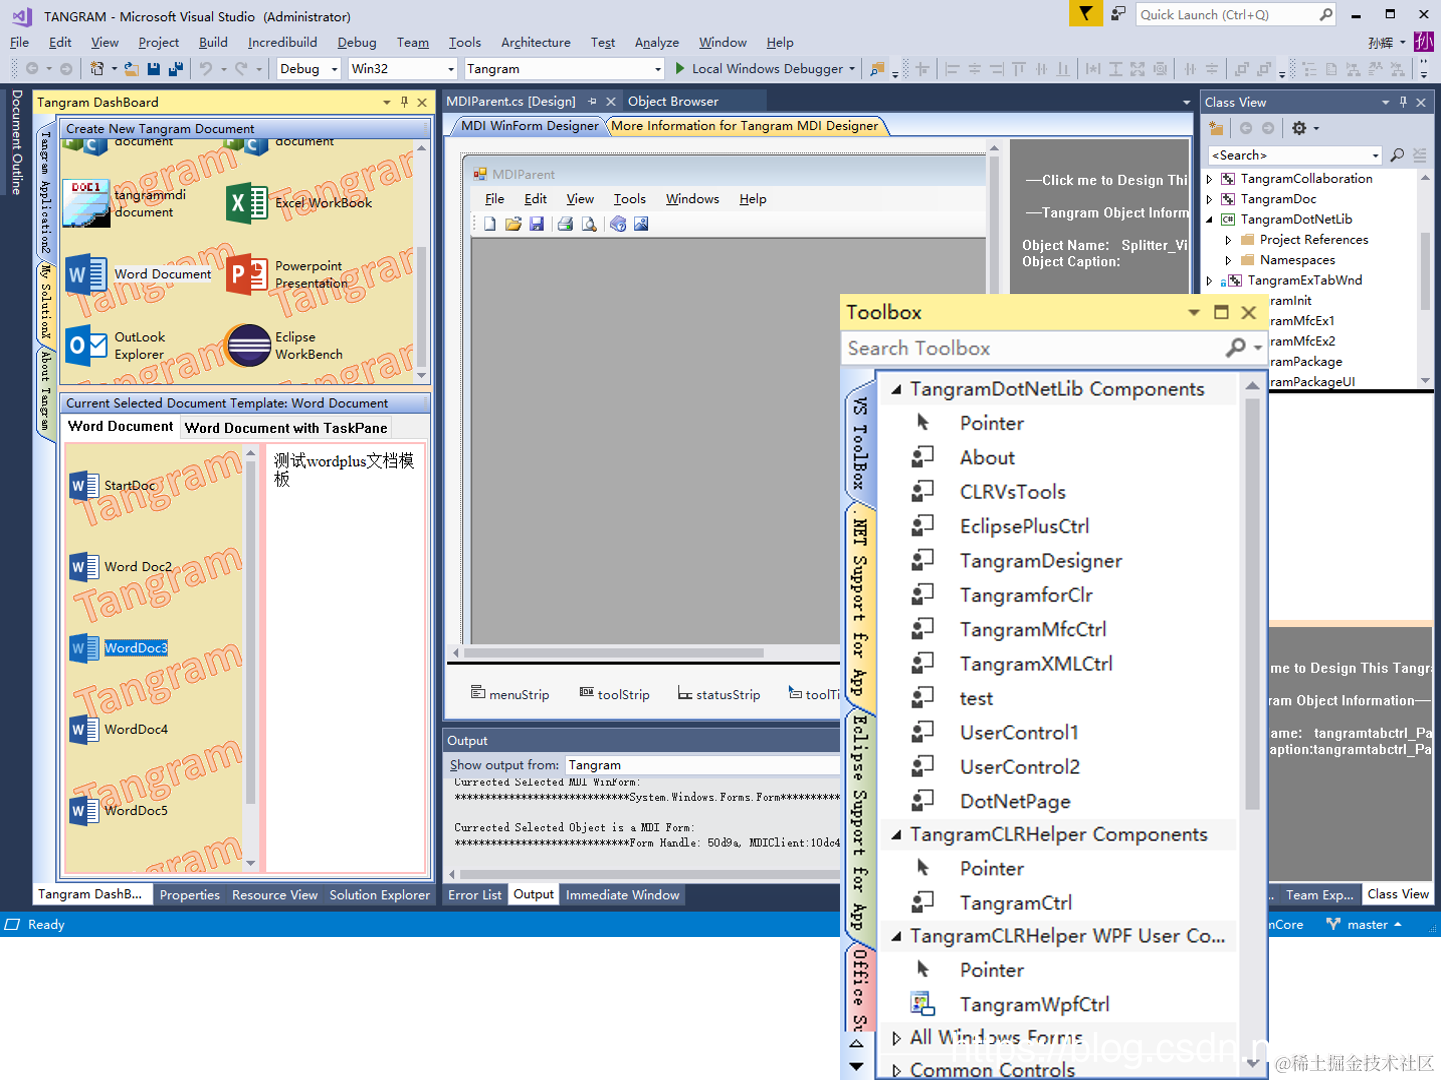This screenshot has height=1080, width=1441.
Task: Select statusStrip component in designer tray
Action: click(x=719, y=694)
